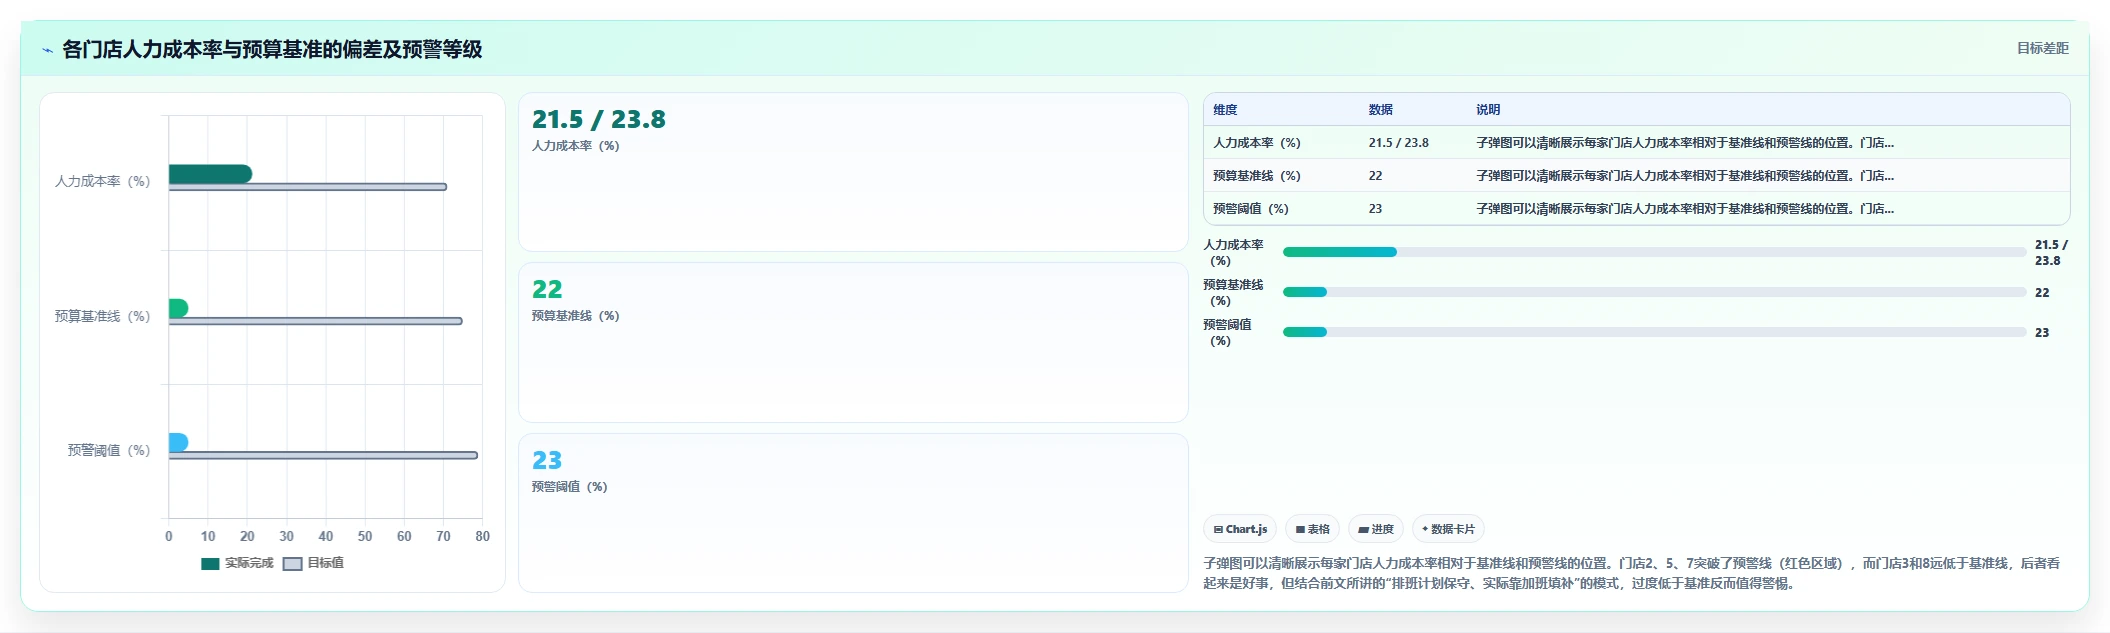Click the 预算基准线（%）progress bar
The height and width of the screenshot is (633, 2110).
(x=1654, y=292)
